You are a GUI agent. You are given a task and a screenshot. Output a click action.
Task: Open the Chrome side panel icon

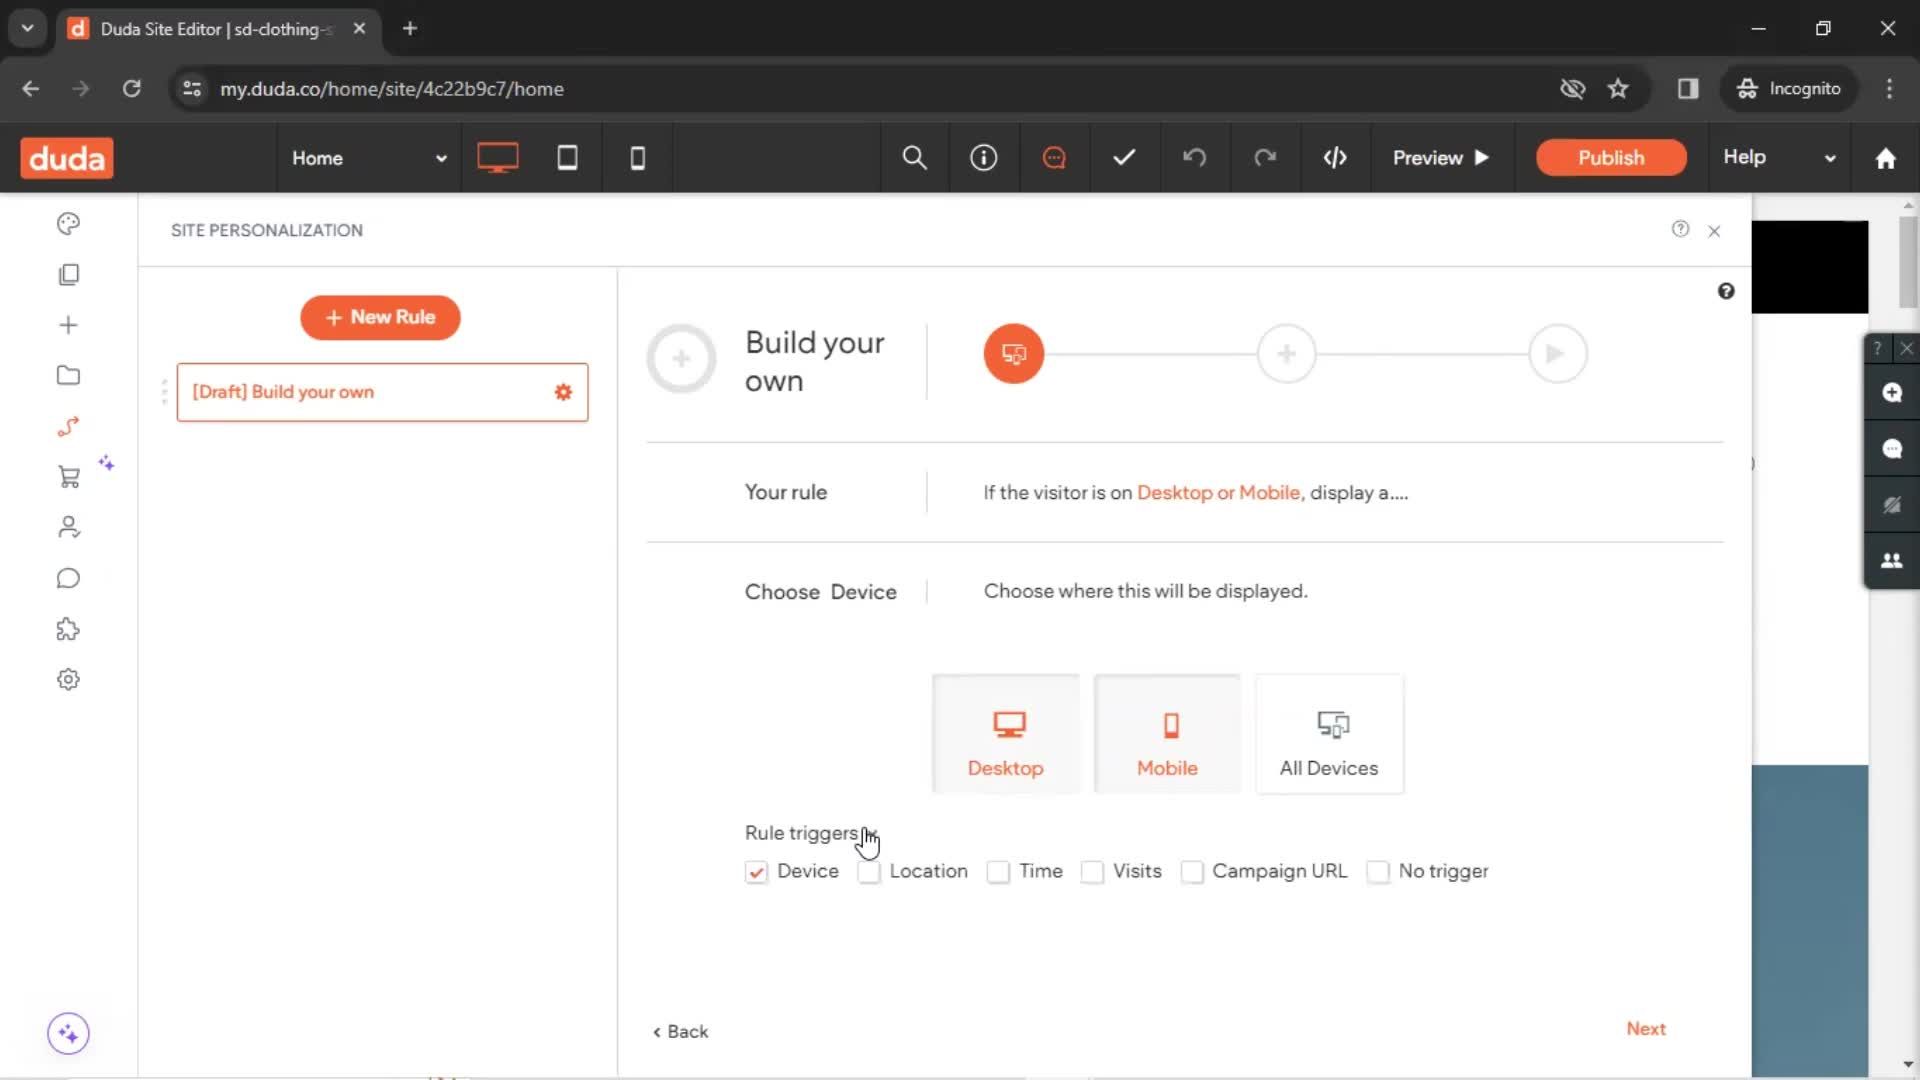tap(1688, 89)
